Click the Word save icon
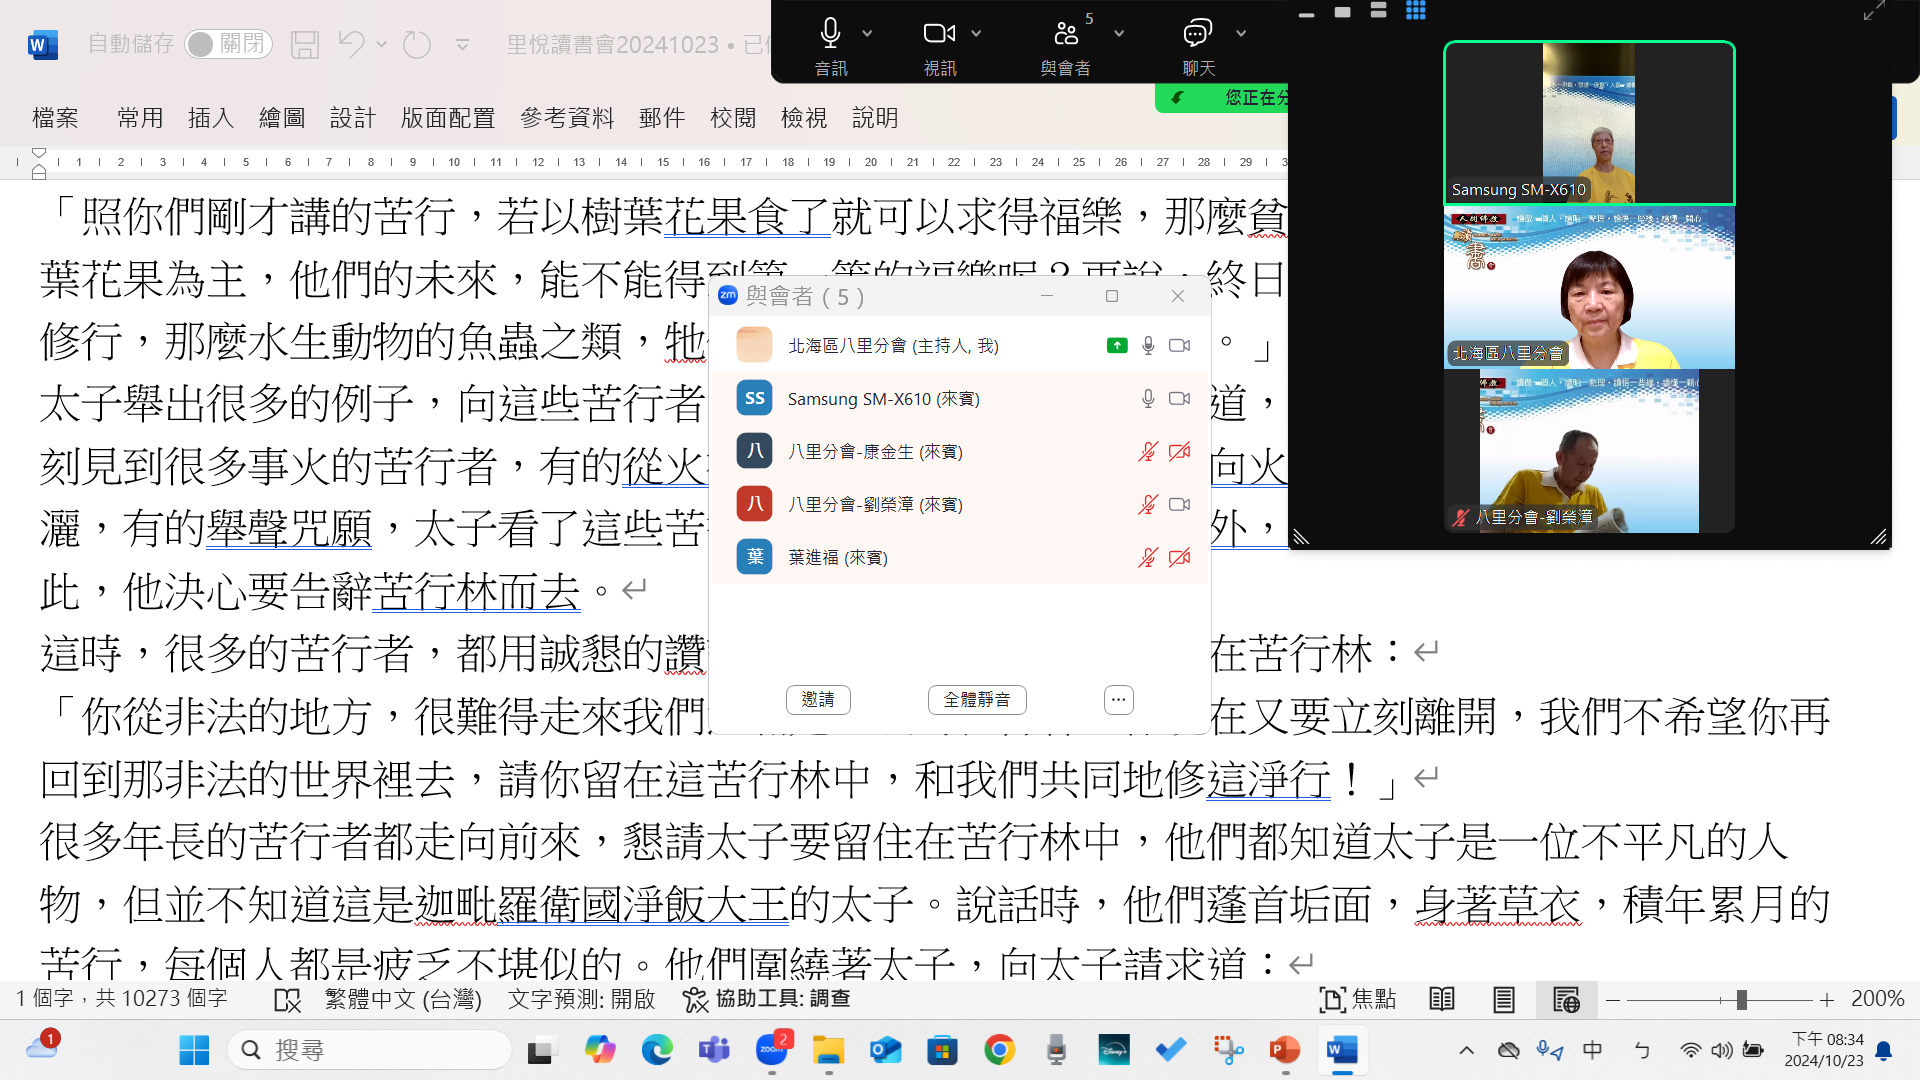Screen dimensions: 1920x1080 (x=305, y=44)
